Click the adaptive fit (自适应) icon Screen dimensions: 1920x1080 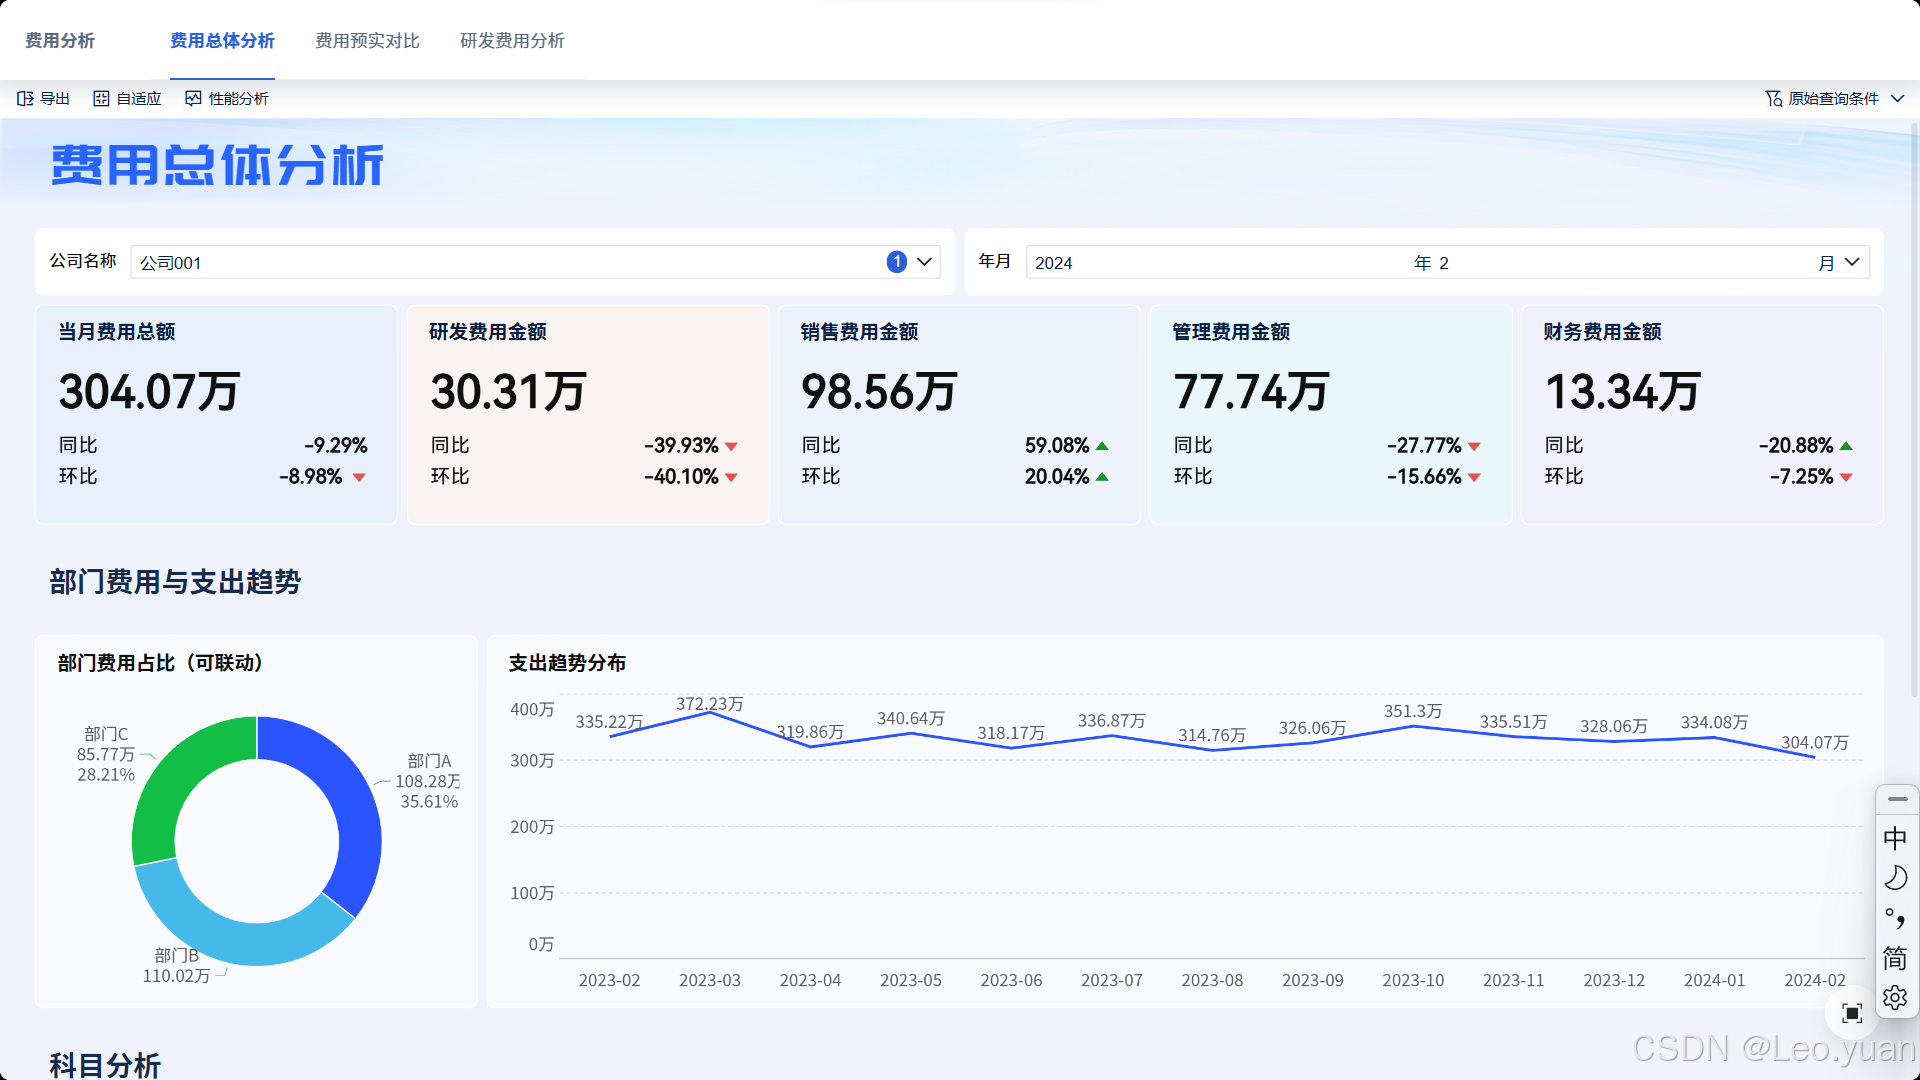[x=101, y=98]
